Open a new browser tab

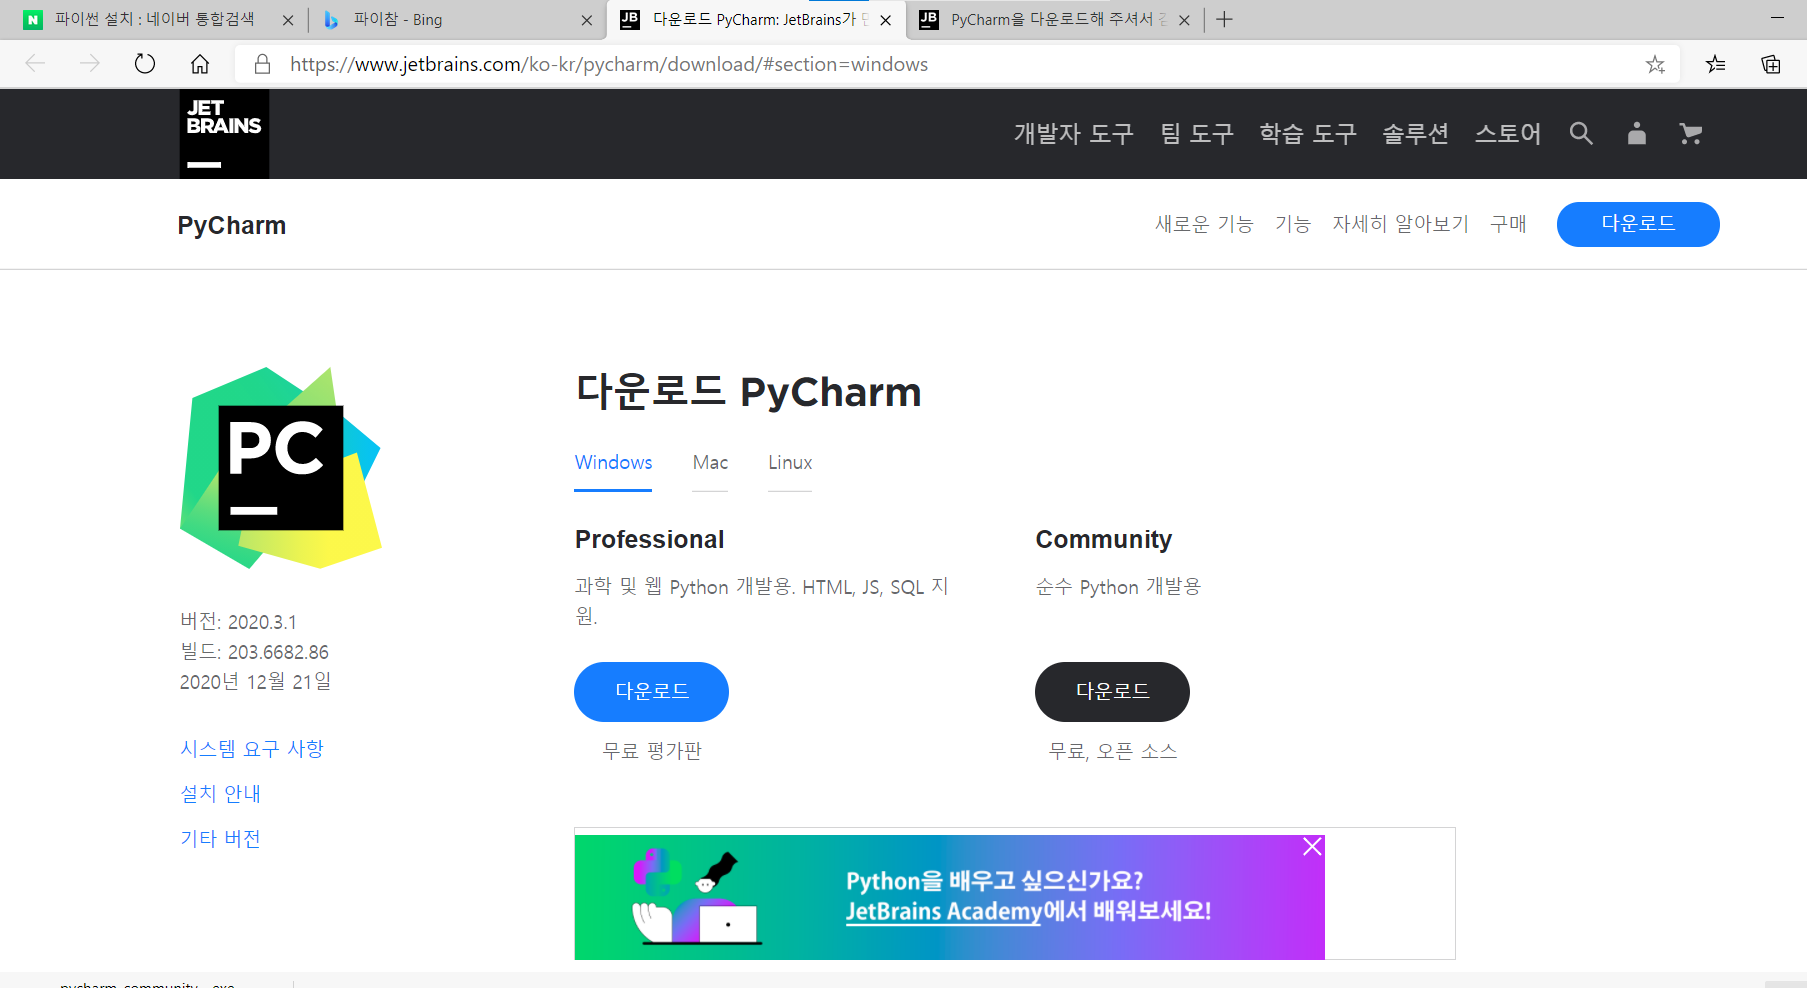point(1224,19)
